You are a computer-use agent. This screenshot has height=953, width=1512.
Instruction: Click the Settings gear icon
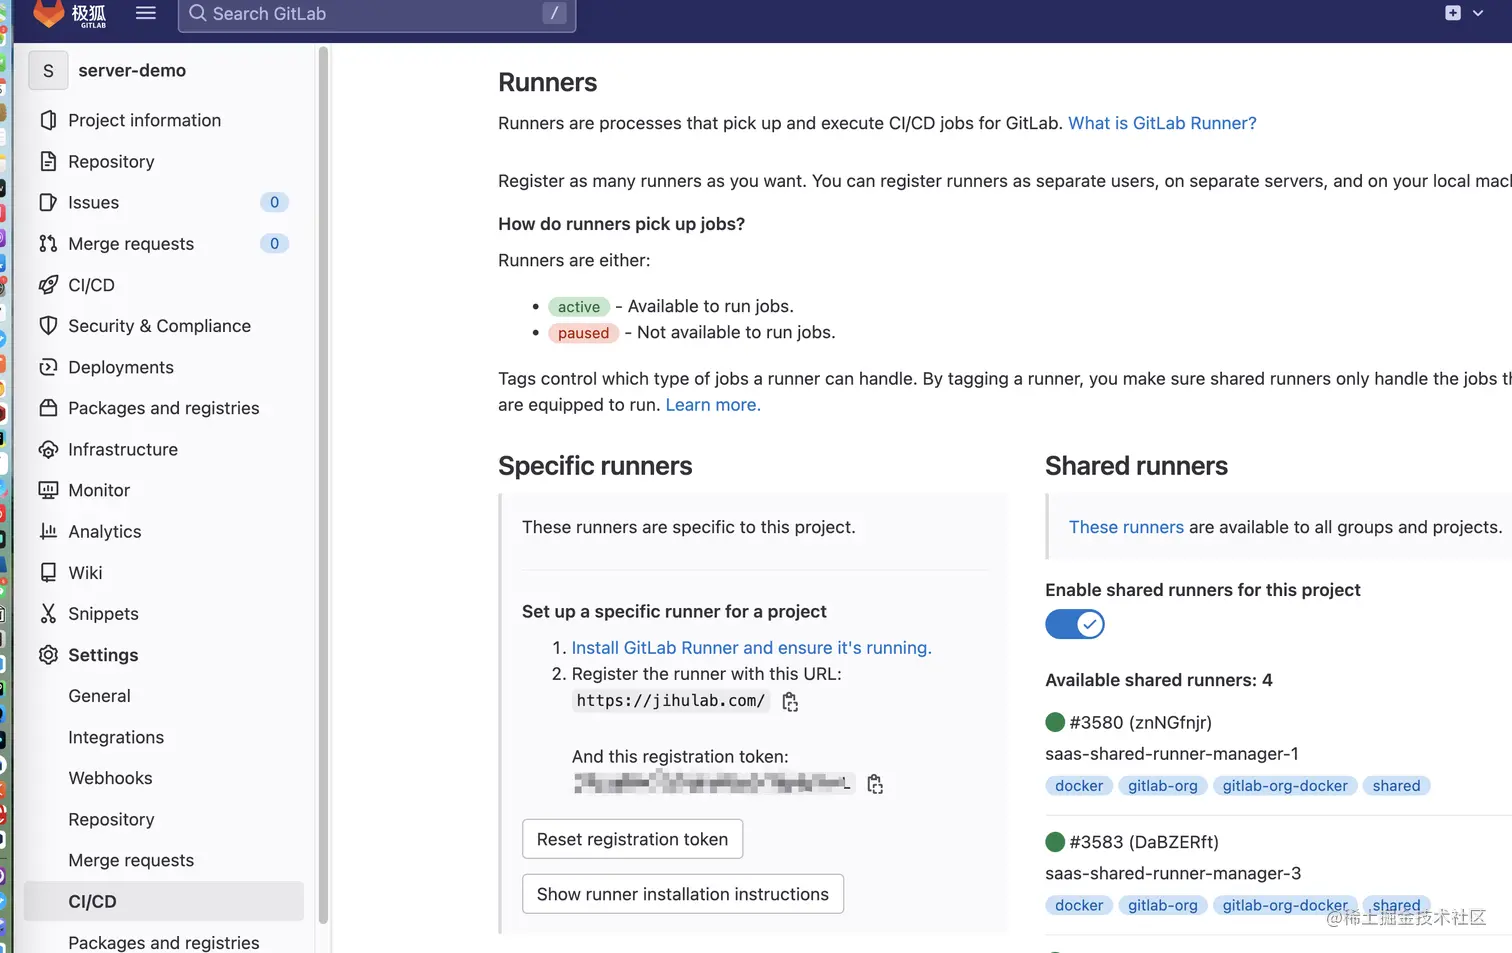(x=48, y=655)
